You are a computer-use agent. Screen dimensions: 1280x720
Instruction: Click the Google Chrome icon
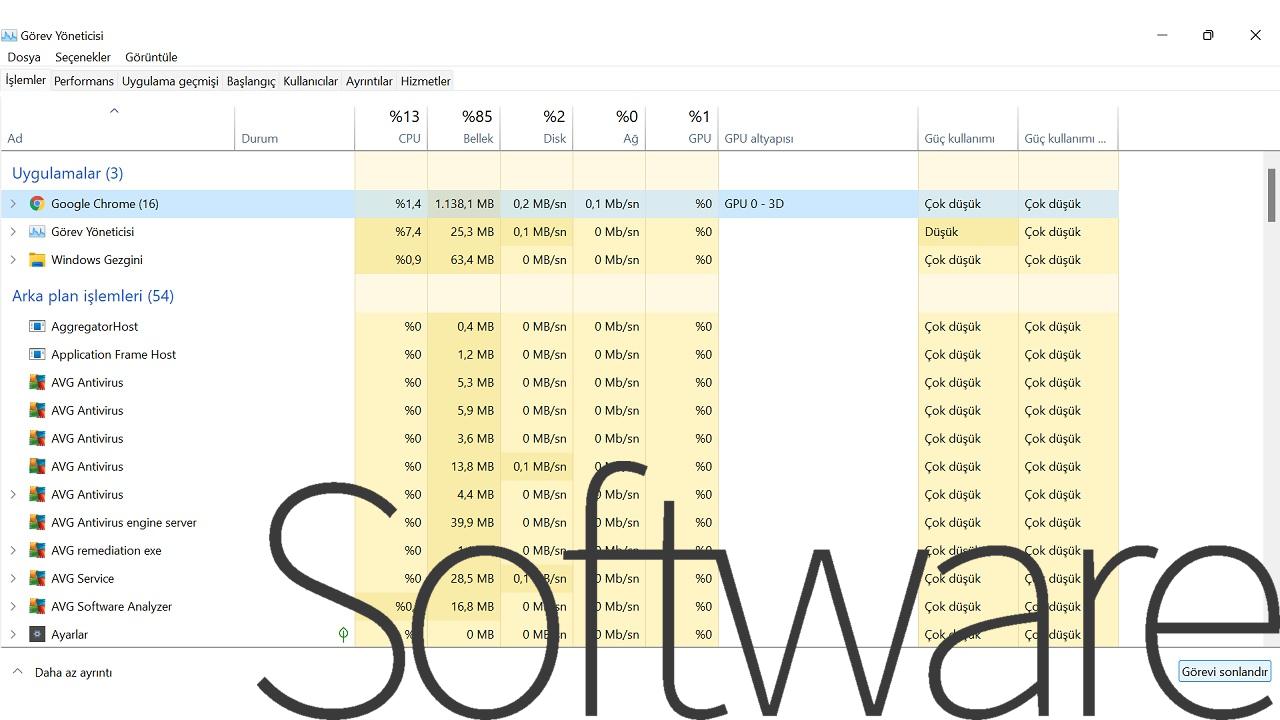37,204
